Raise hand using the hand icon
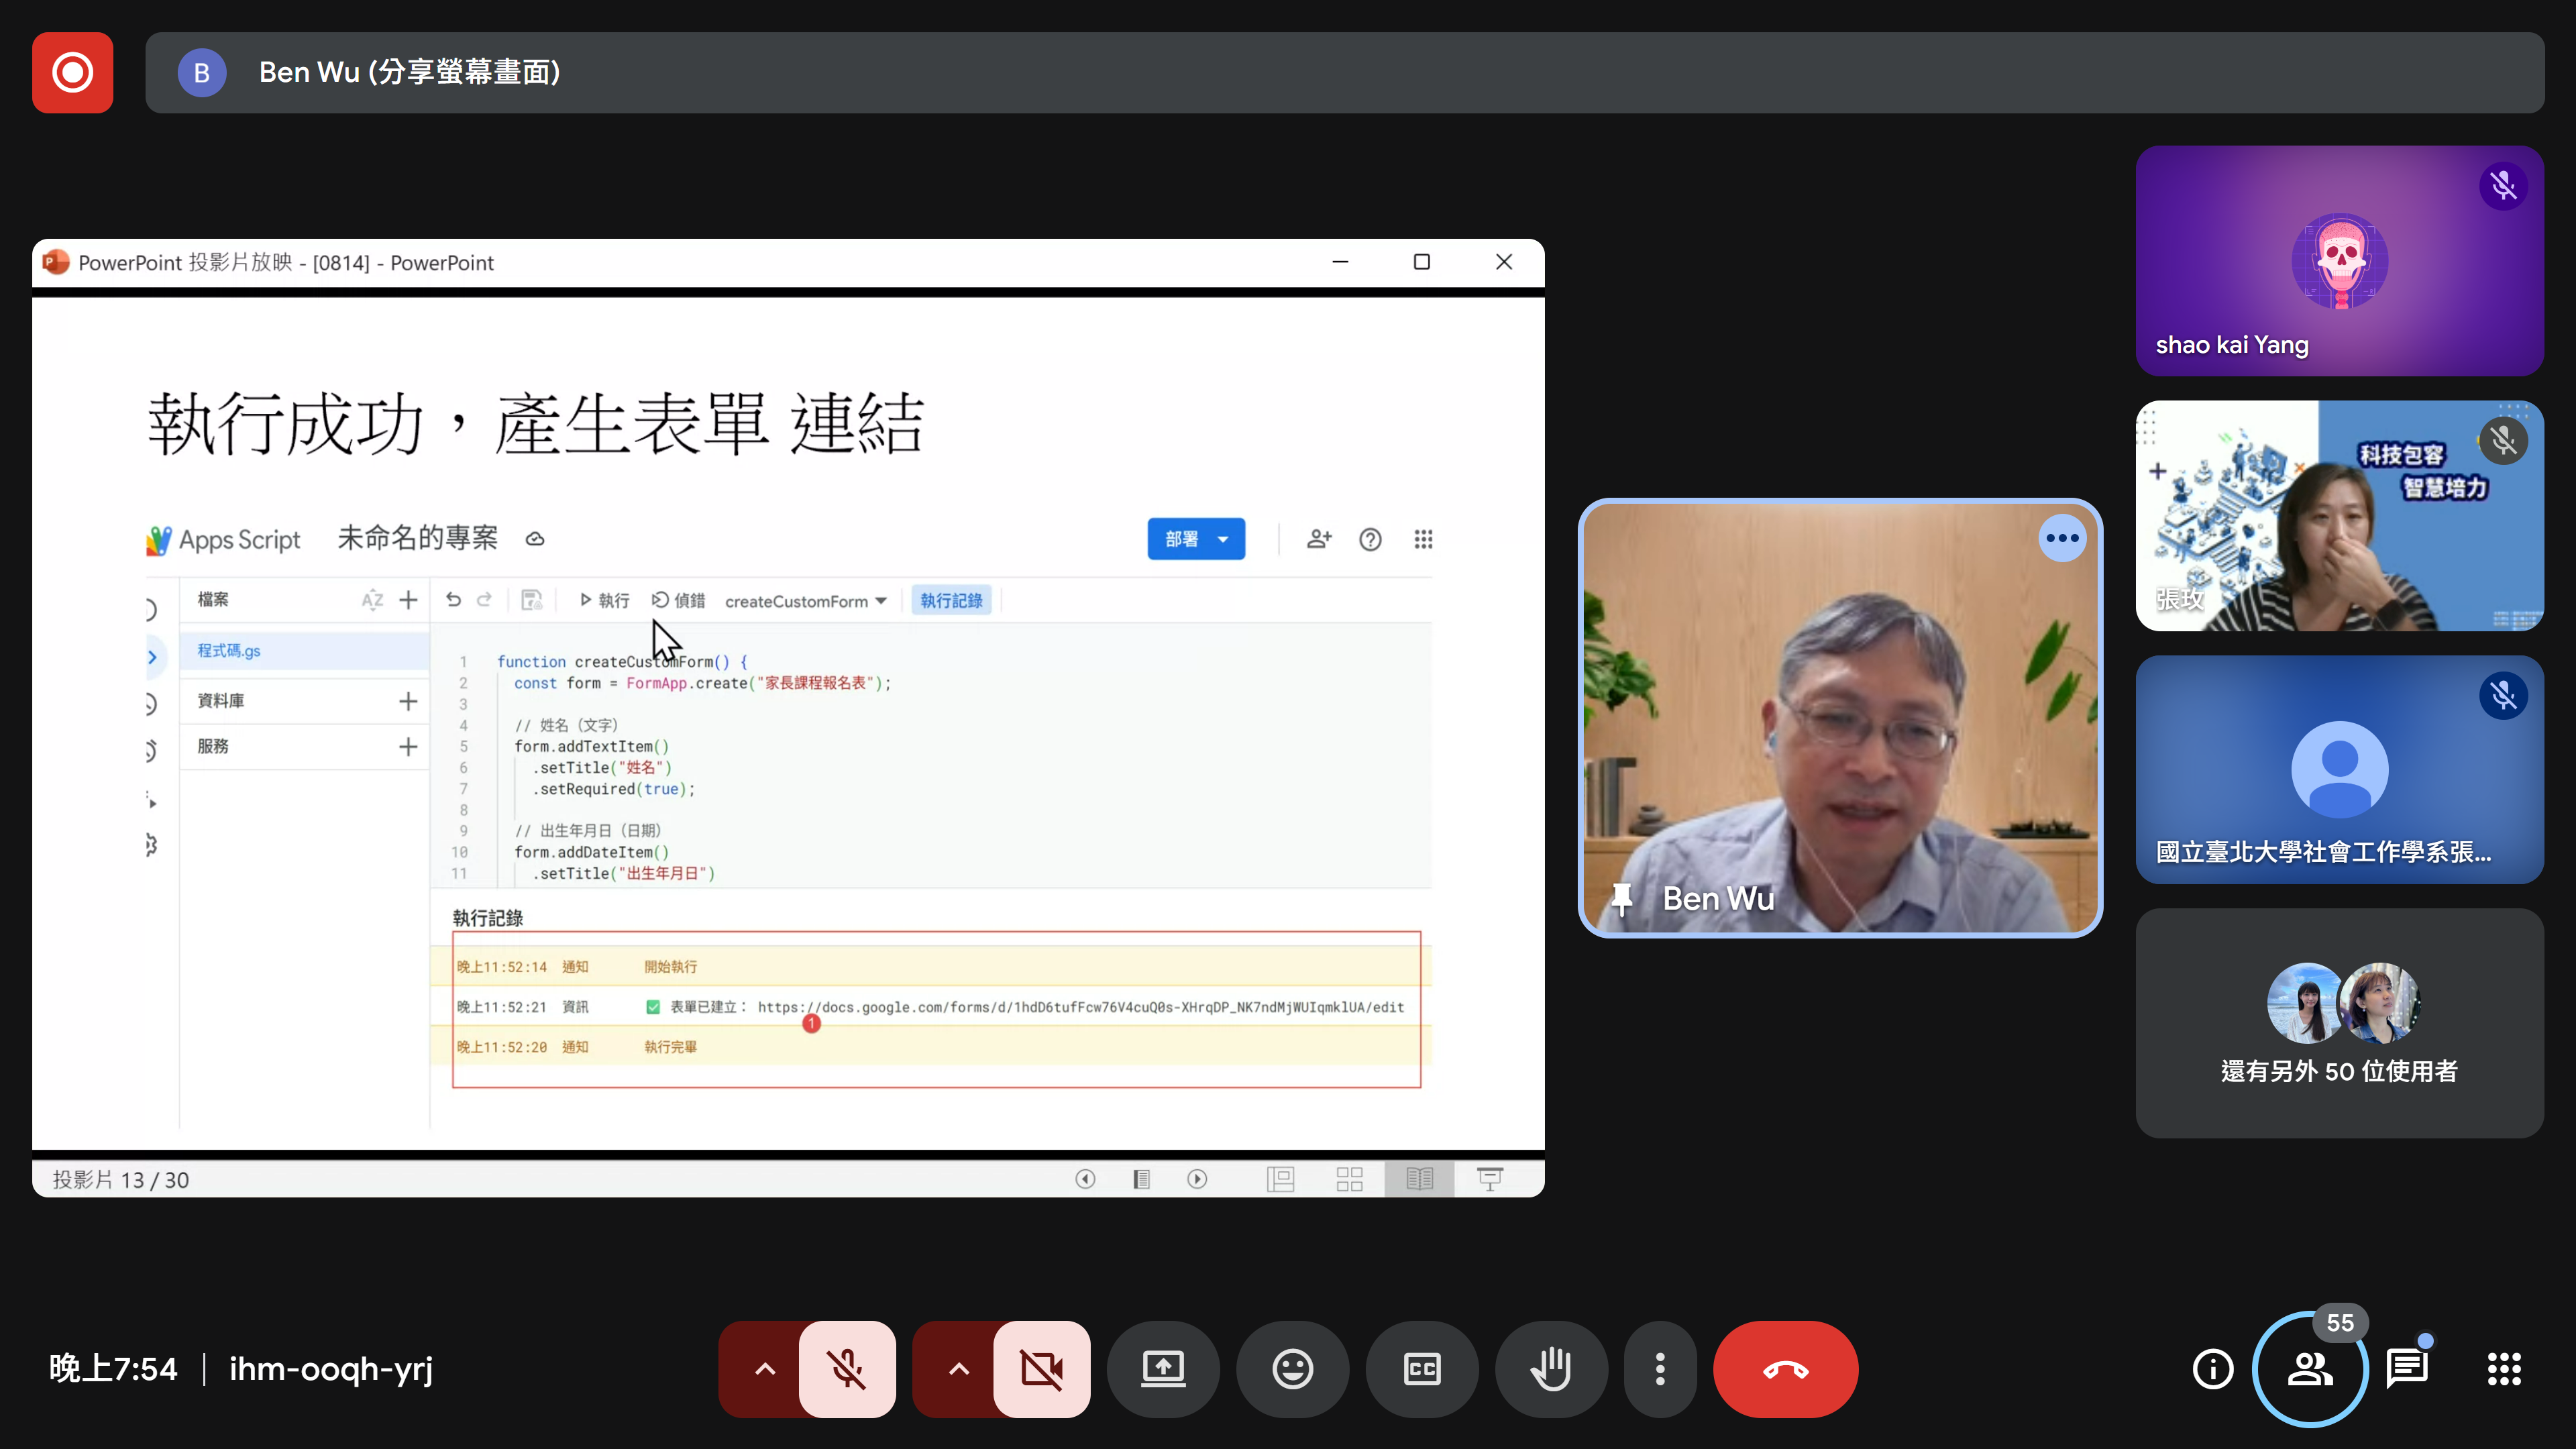Image resolution: width=2576 pixels, height=1449 pixels. 1551,1369
